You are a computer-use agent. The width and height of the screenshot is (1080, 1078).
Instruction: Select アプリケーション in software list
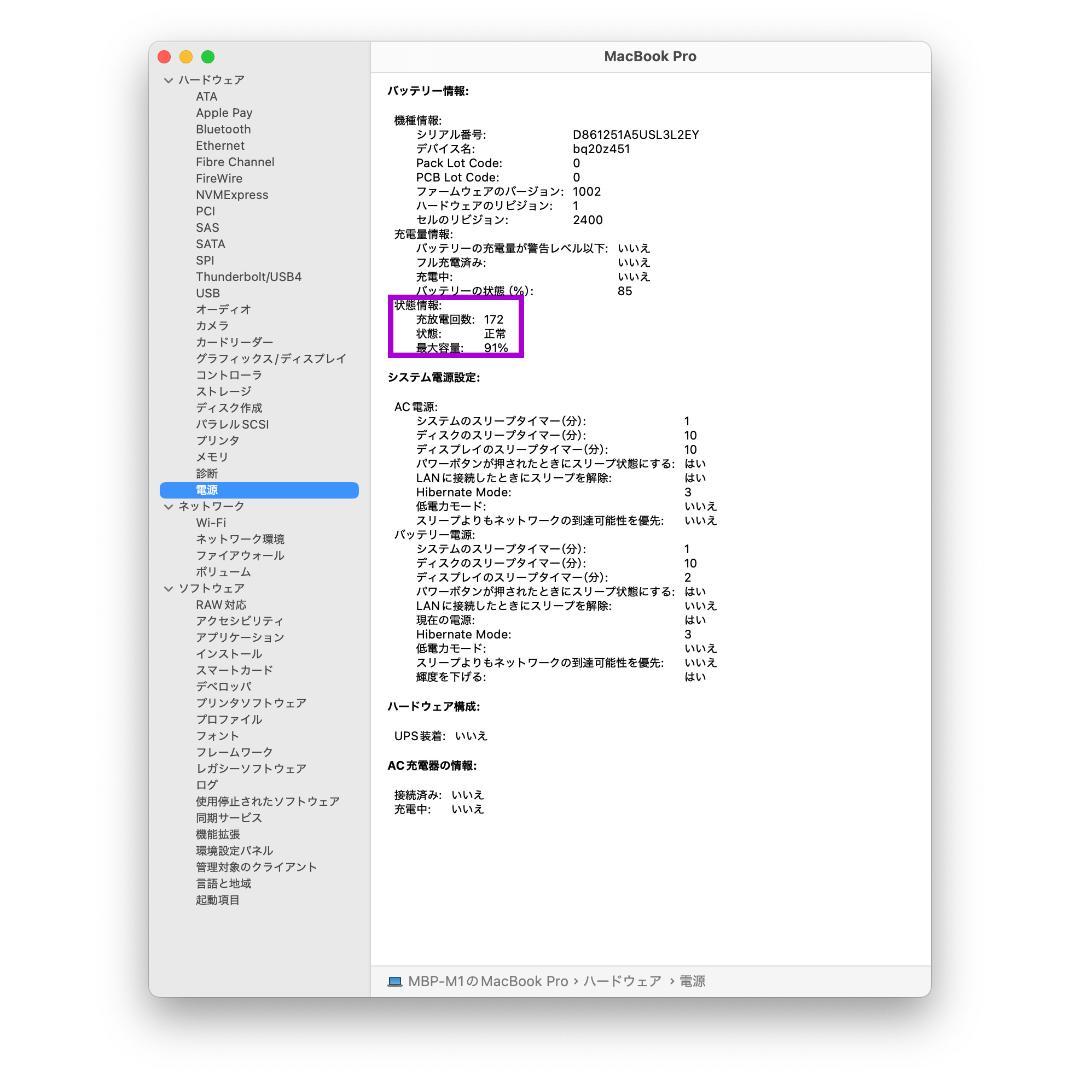[x=239, y=637]
